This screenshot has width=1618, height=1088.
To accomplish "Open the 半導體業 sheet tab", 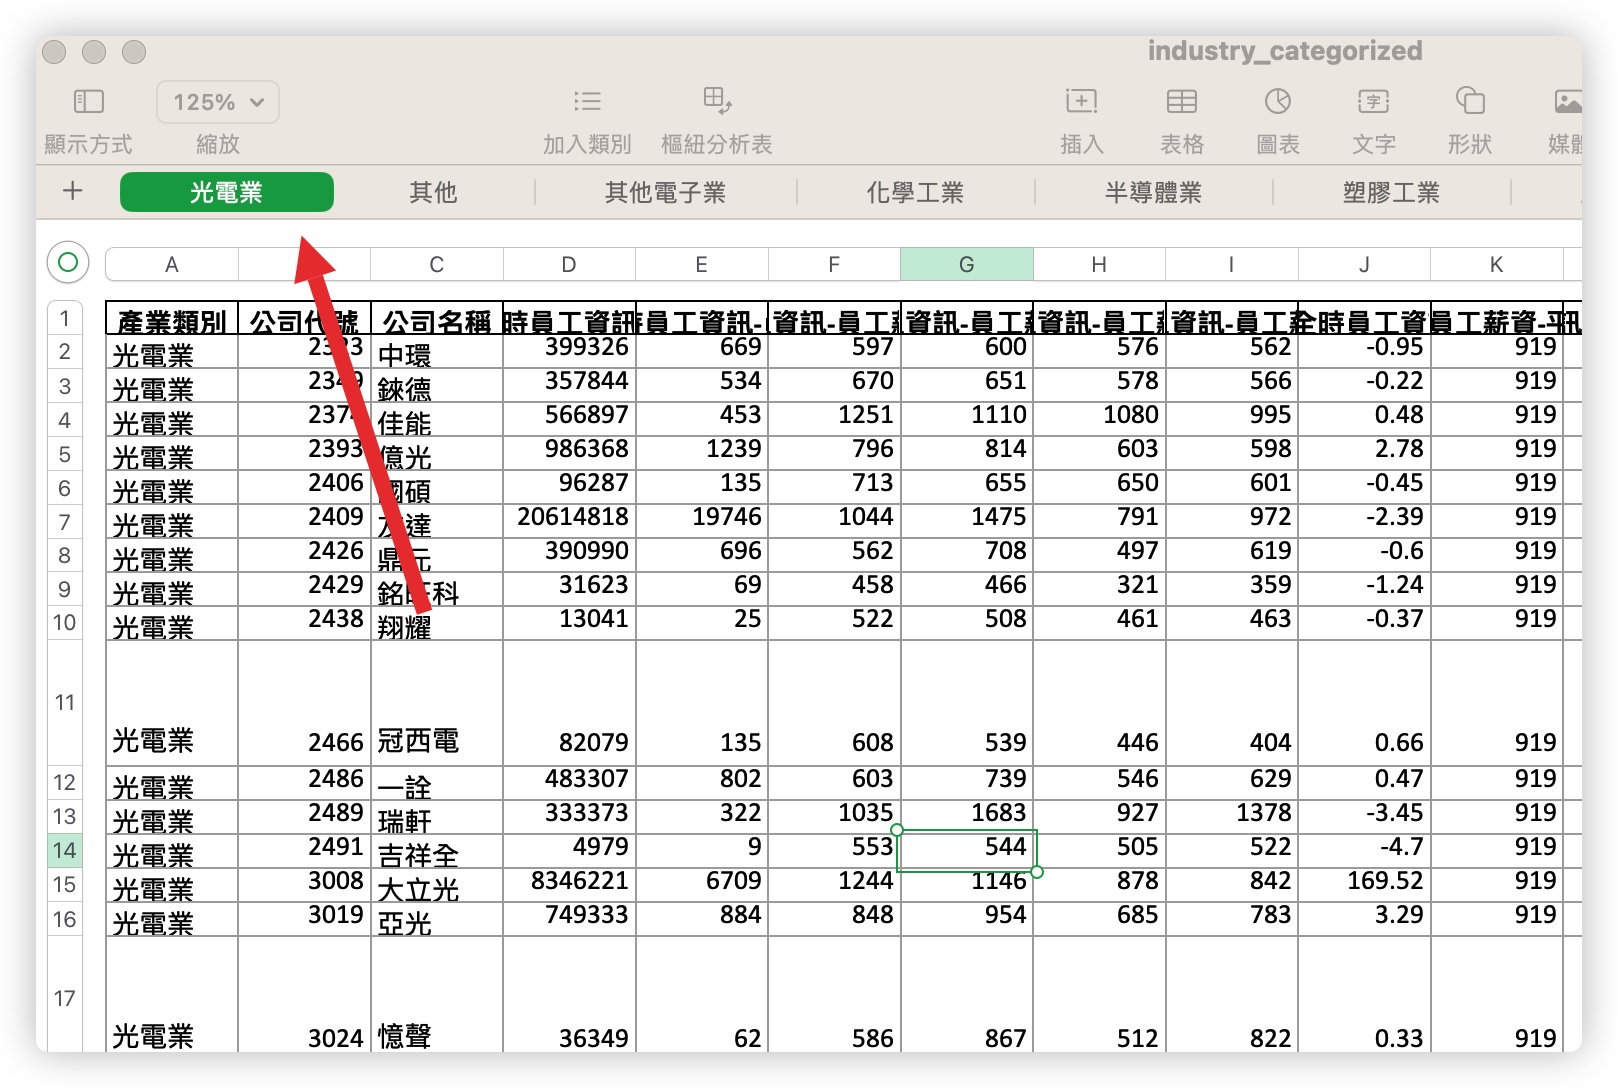I will 1154,192.
